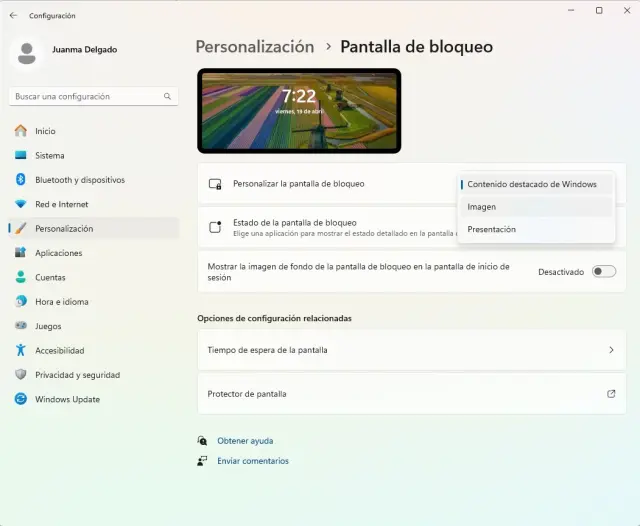Go to Windows Update section
Screen dimensions: 640x526
click(67, 399)
